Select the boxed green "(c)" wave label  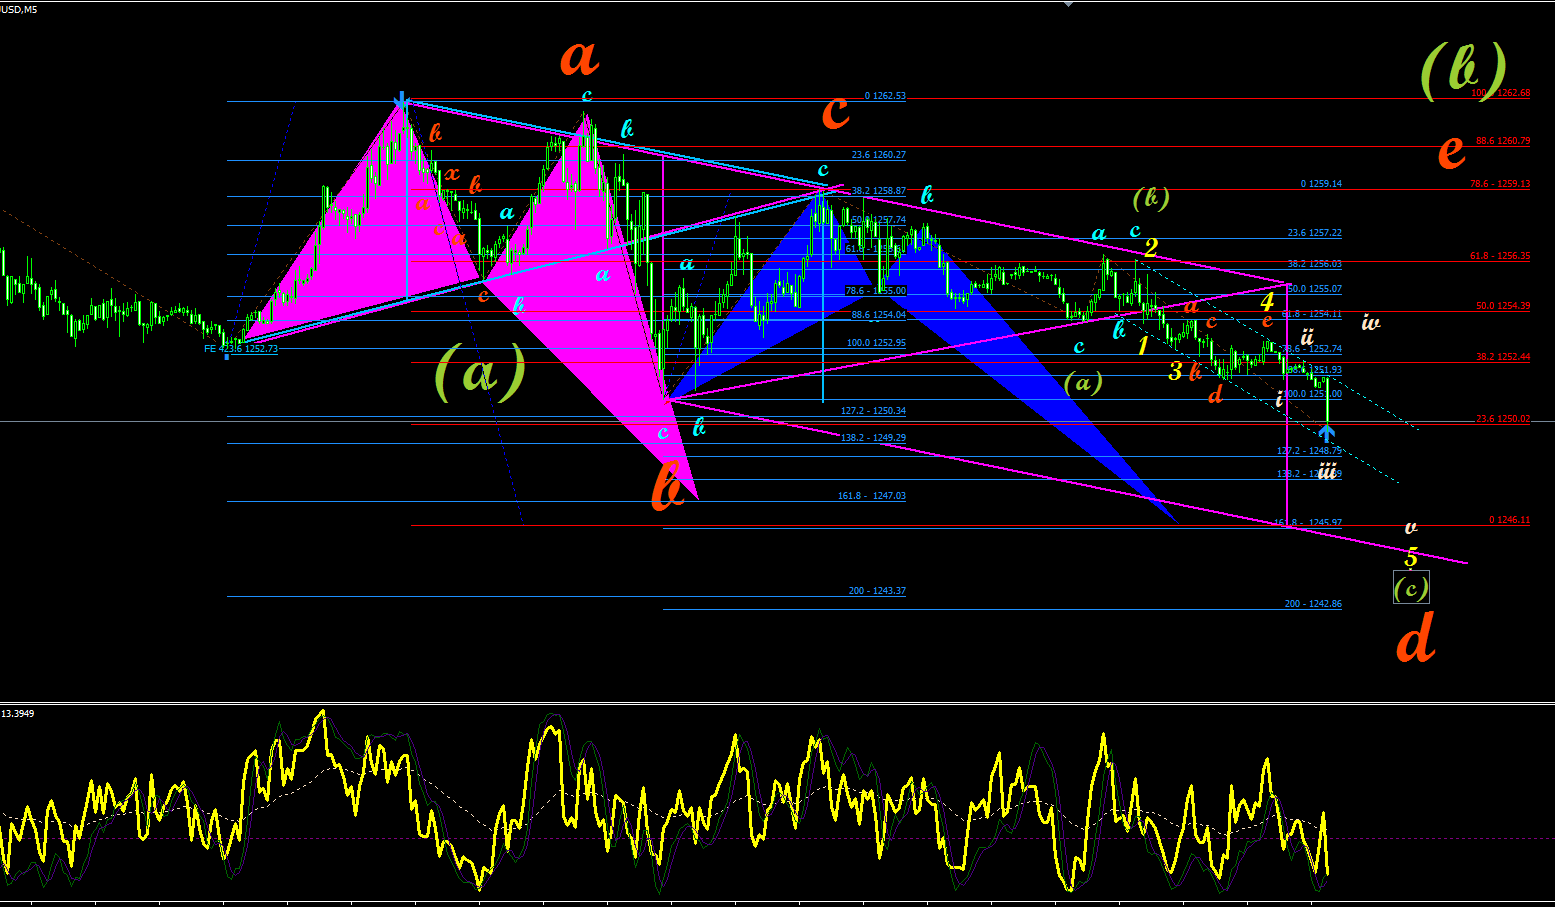click(x=1411, y=587)
